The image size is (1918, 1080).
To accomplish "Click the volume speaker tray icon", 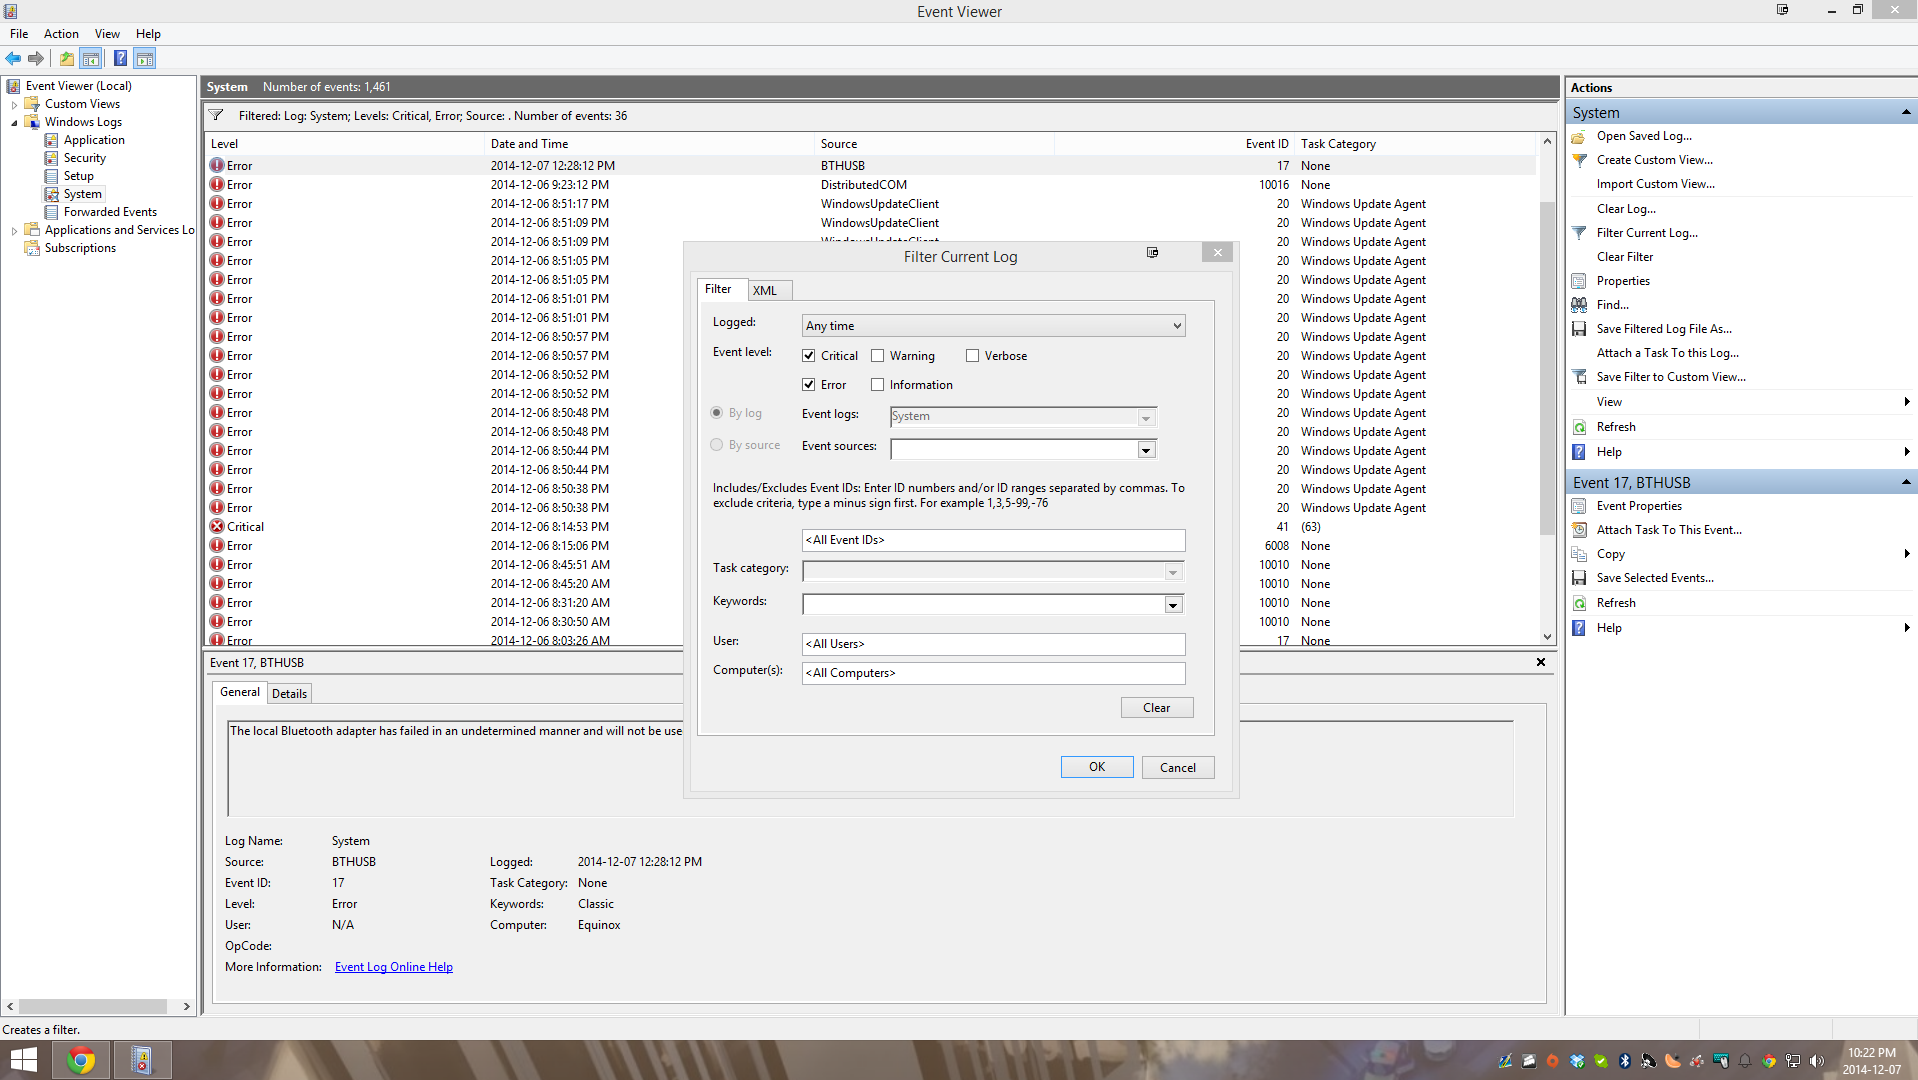I will click(1817, 1061).
